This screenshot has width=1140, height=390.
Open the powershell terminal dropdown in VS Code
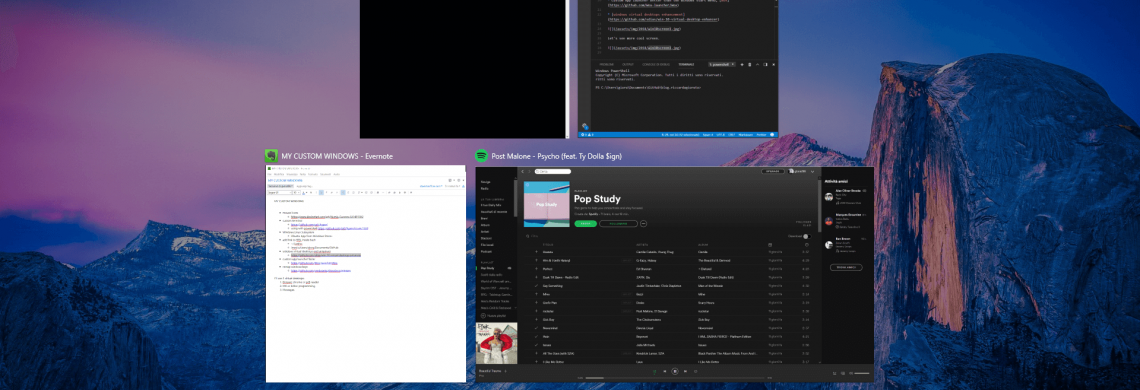tap(721, 64)
